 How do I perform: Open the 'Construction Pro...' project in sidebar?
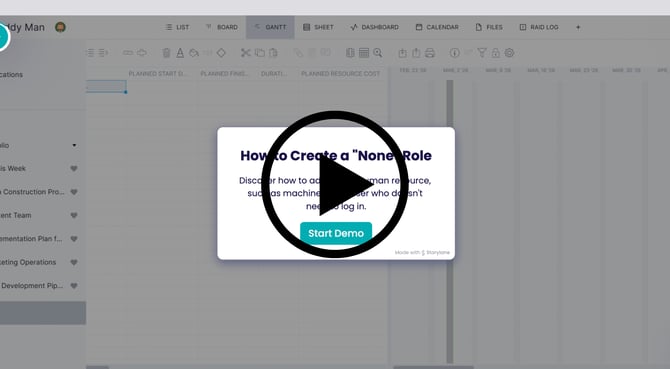coord(32,192)
